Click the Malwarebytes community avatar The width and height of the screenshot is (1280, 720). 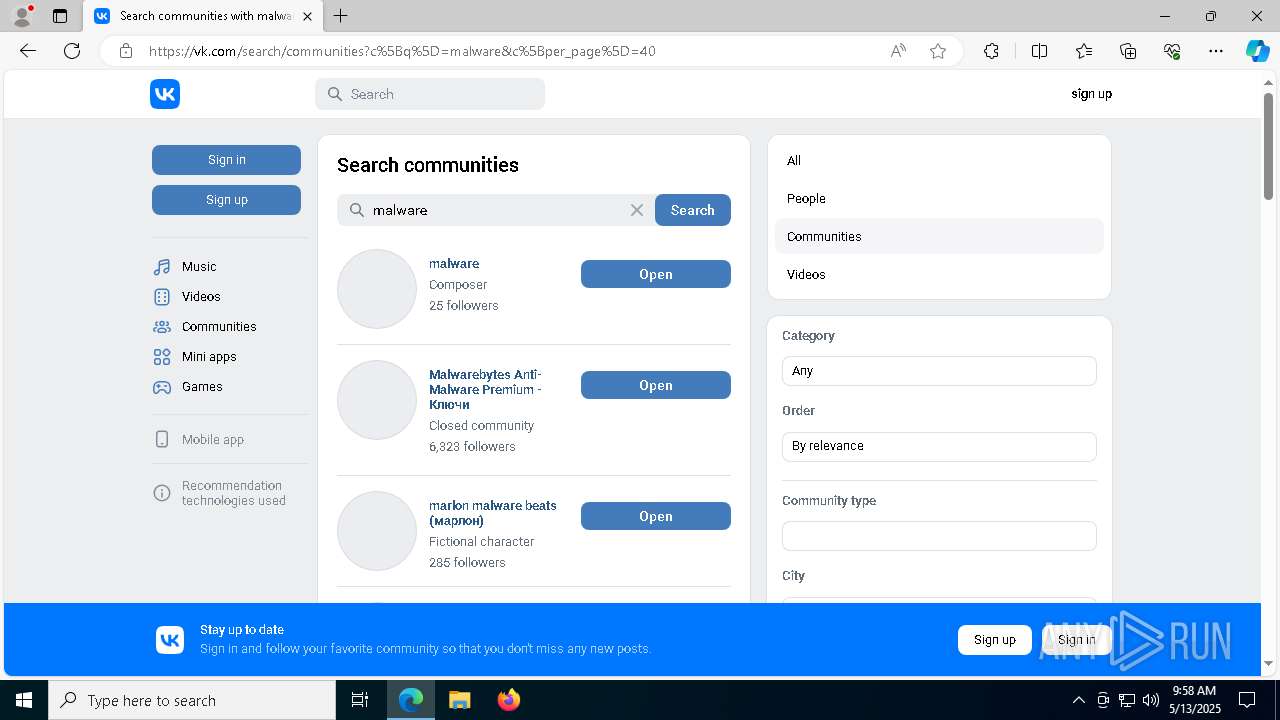click(x=377, y=400)
